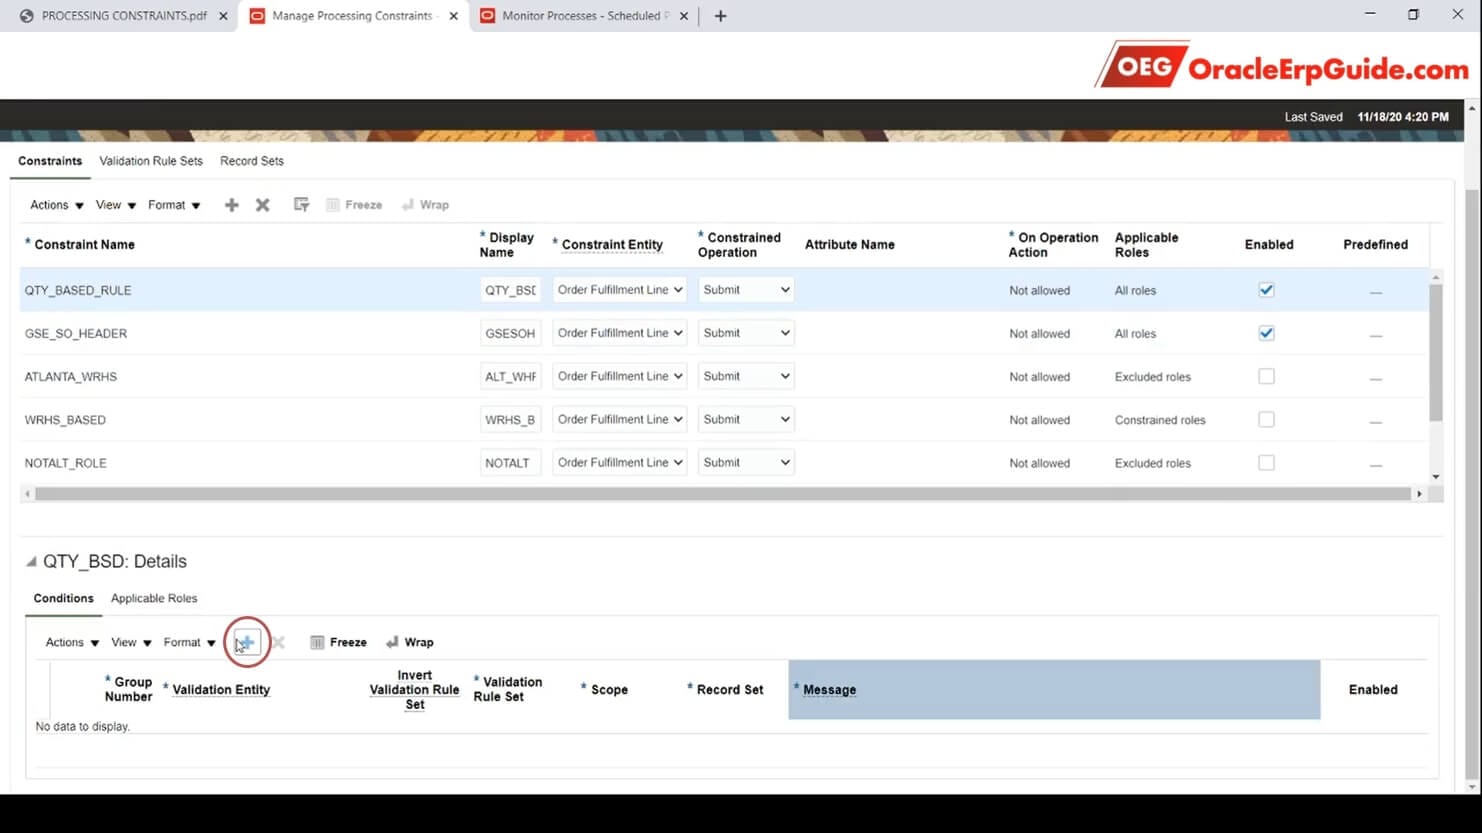Screen dimensions: 1482x833
Task: Close the Manage Processing Constraints tab
Action: tap(454, 16)
